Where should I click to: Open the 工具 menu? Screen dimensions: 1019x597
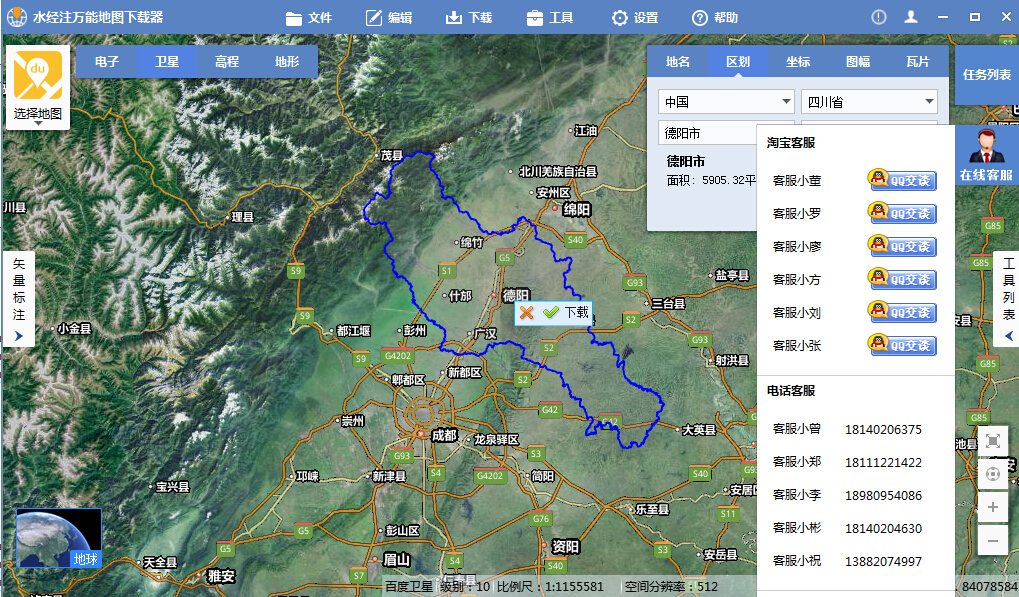point(550,18)
